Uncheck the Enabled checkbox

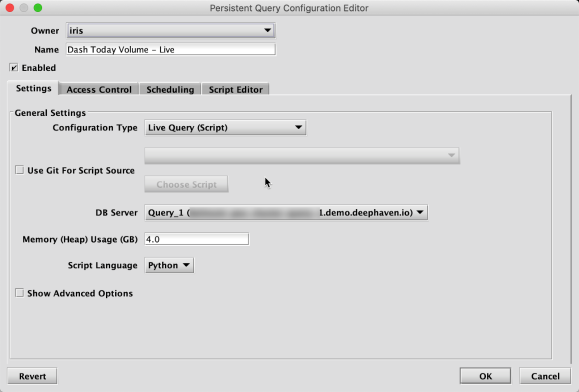click(x=14, y=68)
